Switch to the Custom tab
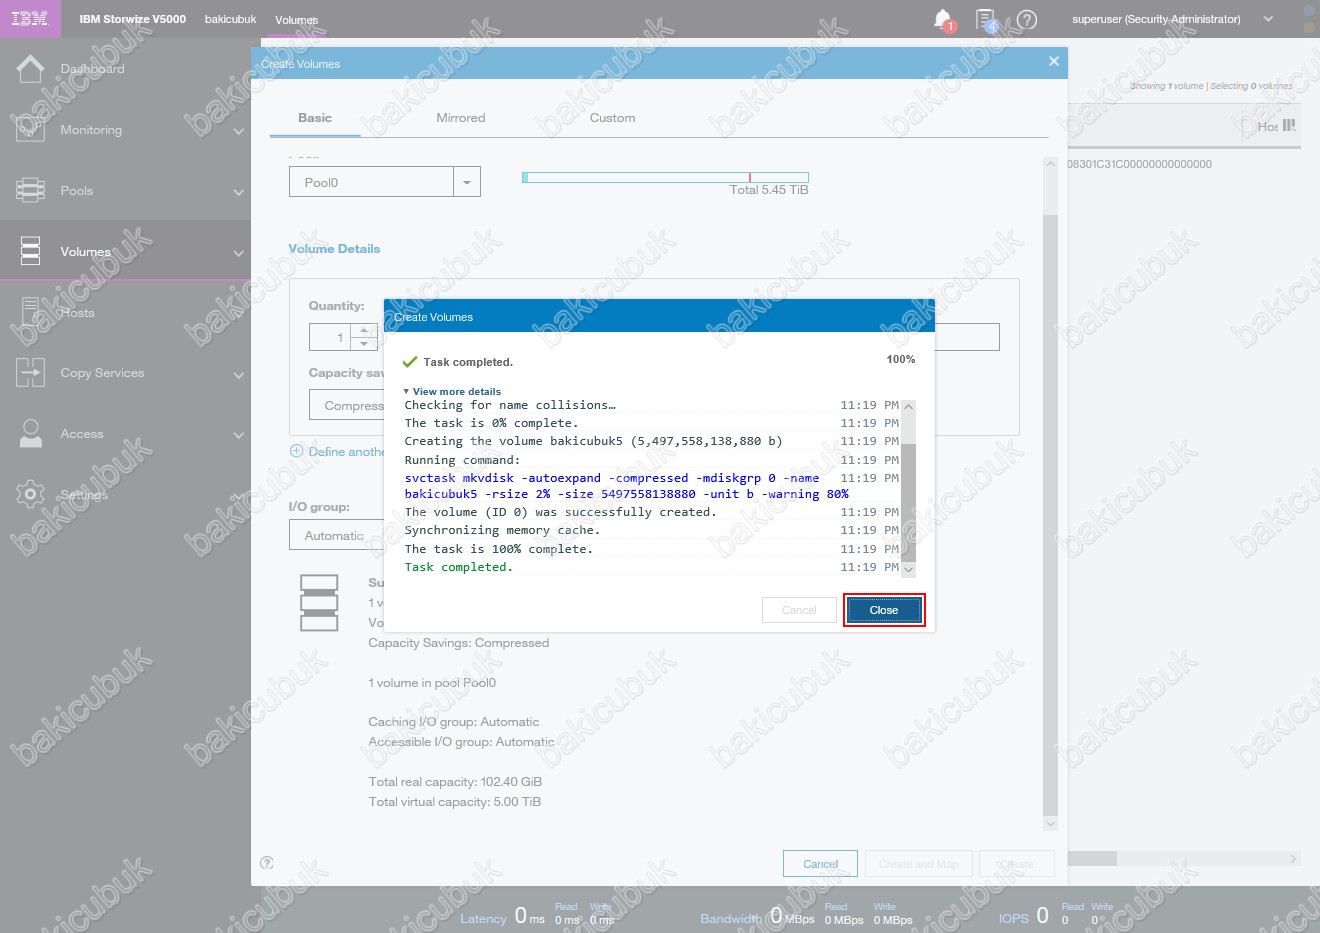The height and width of the screenshot is (933, 1320). coord(612,117)
